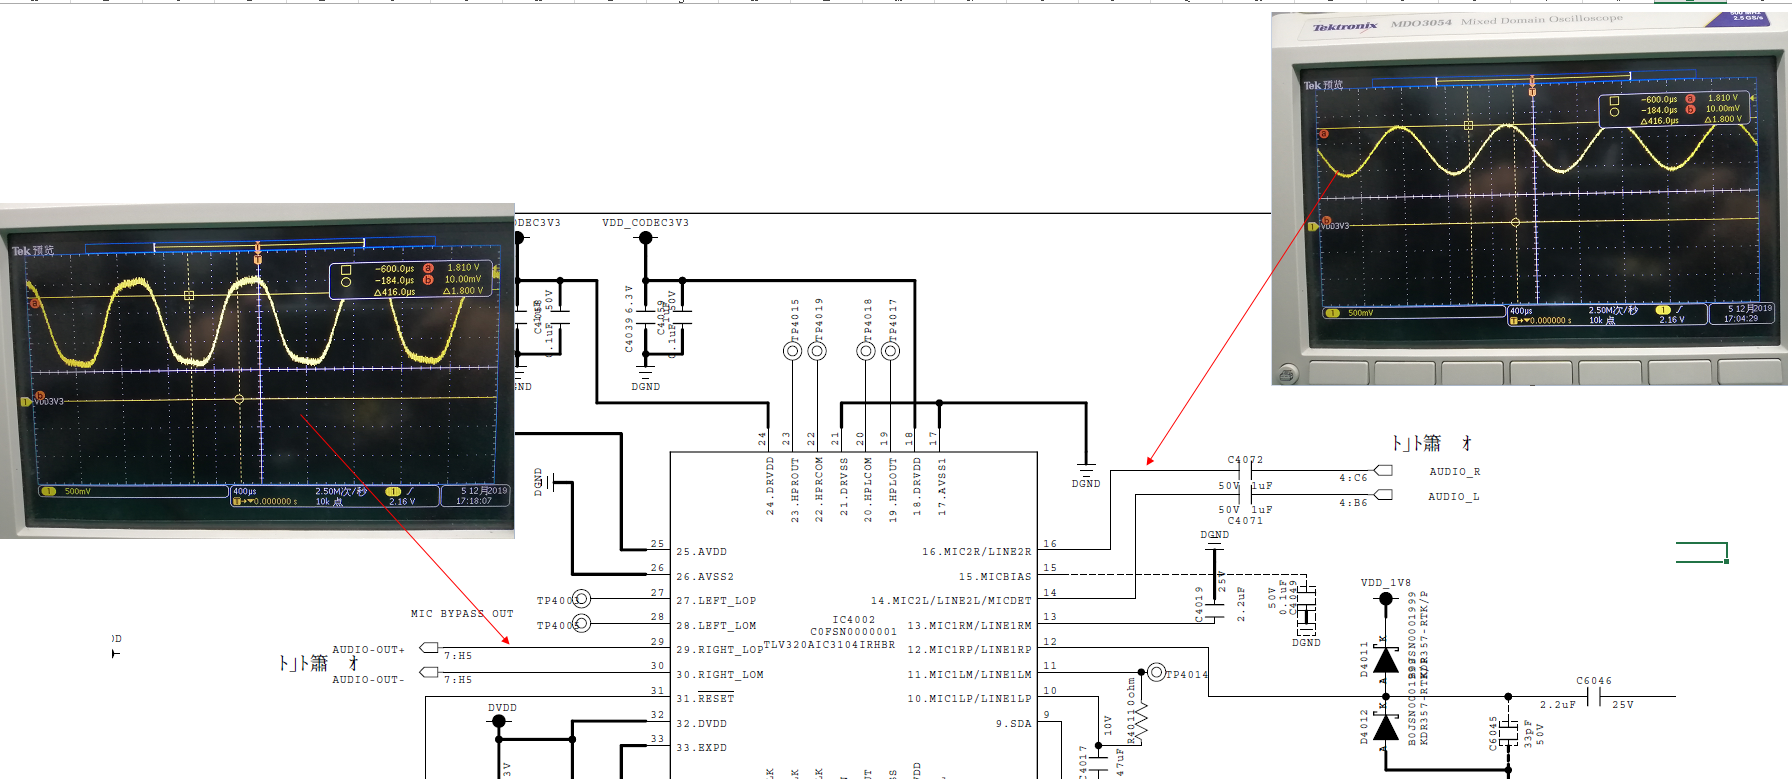Select the TP4019 test point symbol
Image resolution: width=1792 pixels, height=779 pixels.
click(817, 351)
